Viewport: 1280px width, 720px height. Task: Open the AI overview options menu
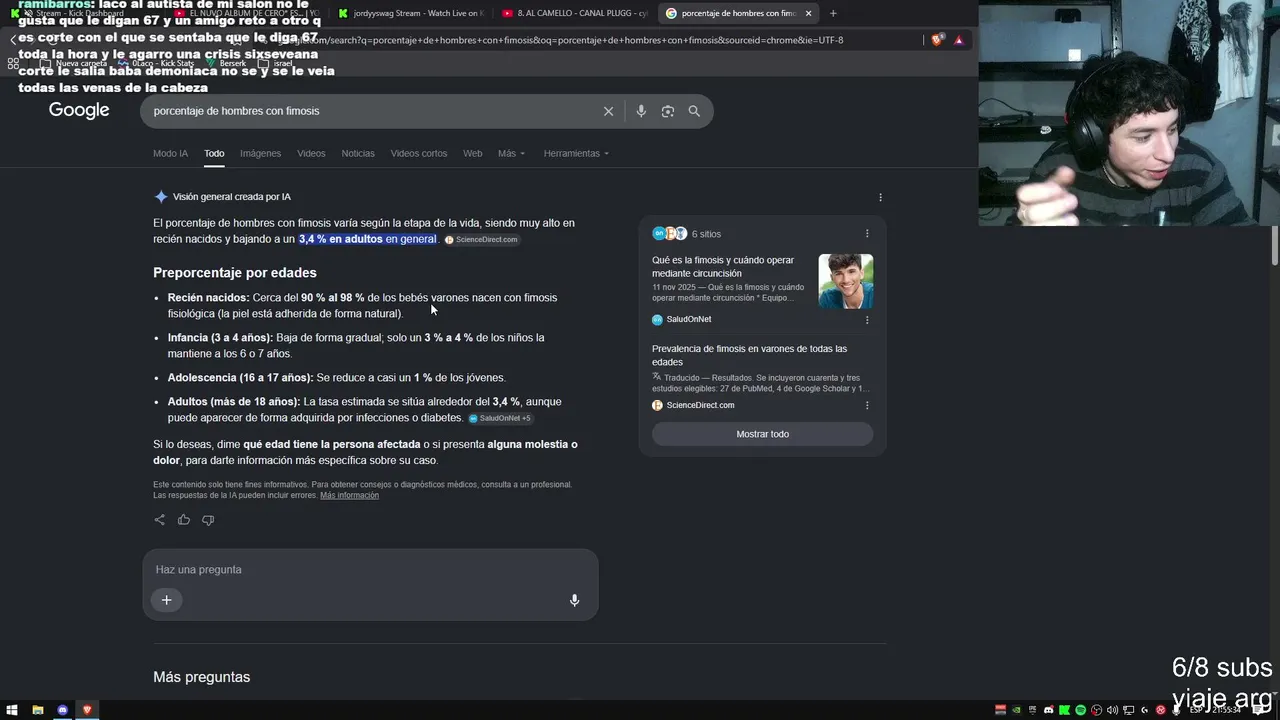(880, 197)
